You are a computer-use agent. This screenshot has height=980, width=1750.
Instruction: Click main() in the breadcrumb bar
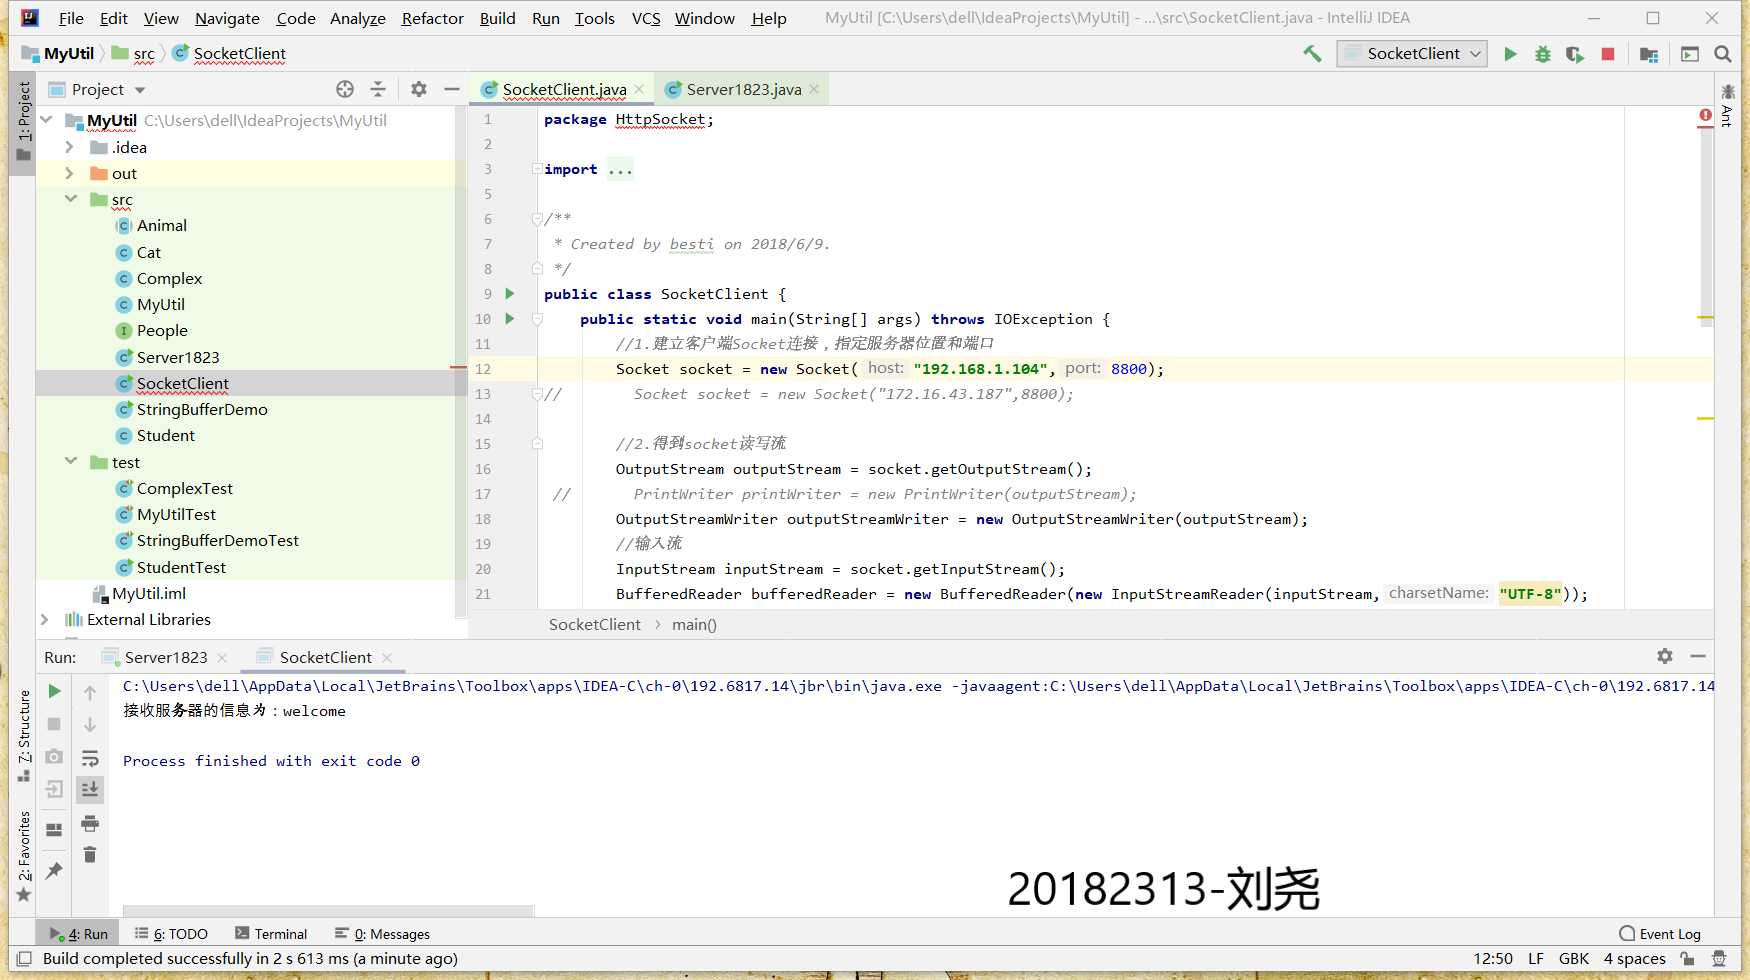pyautogui.click(x=694, y=625)
